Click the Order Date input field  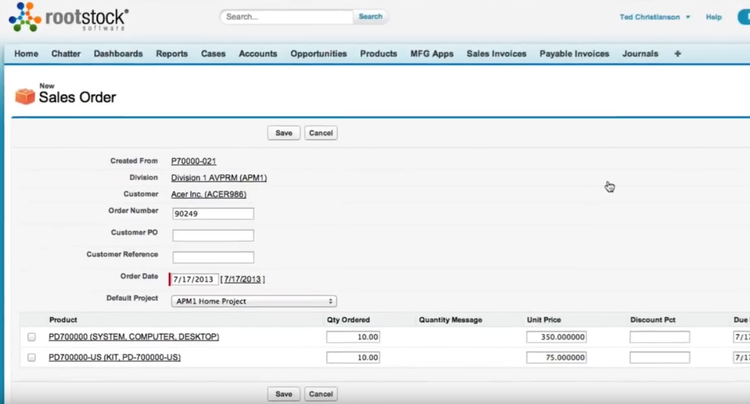tap(194, 279)
